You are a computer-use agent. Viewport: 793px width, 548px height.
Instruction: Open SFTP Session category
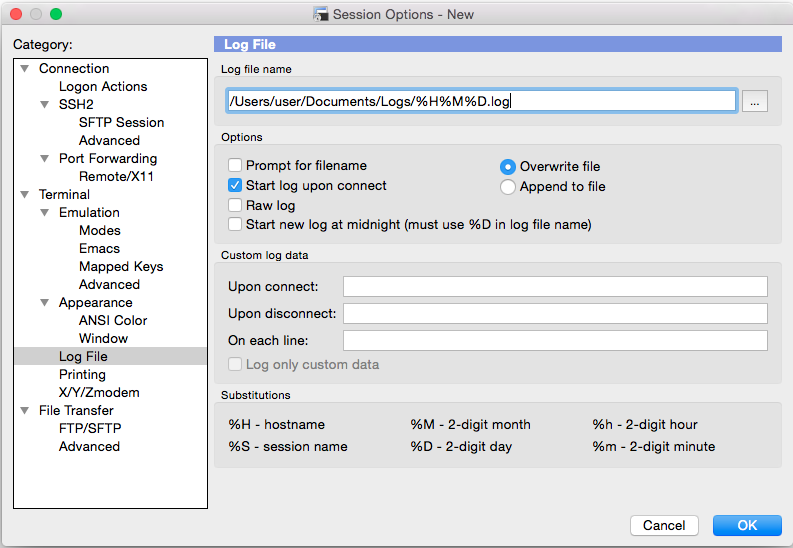[x=121, y=122]
